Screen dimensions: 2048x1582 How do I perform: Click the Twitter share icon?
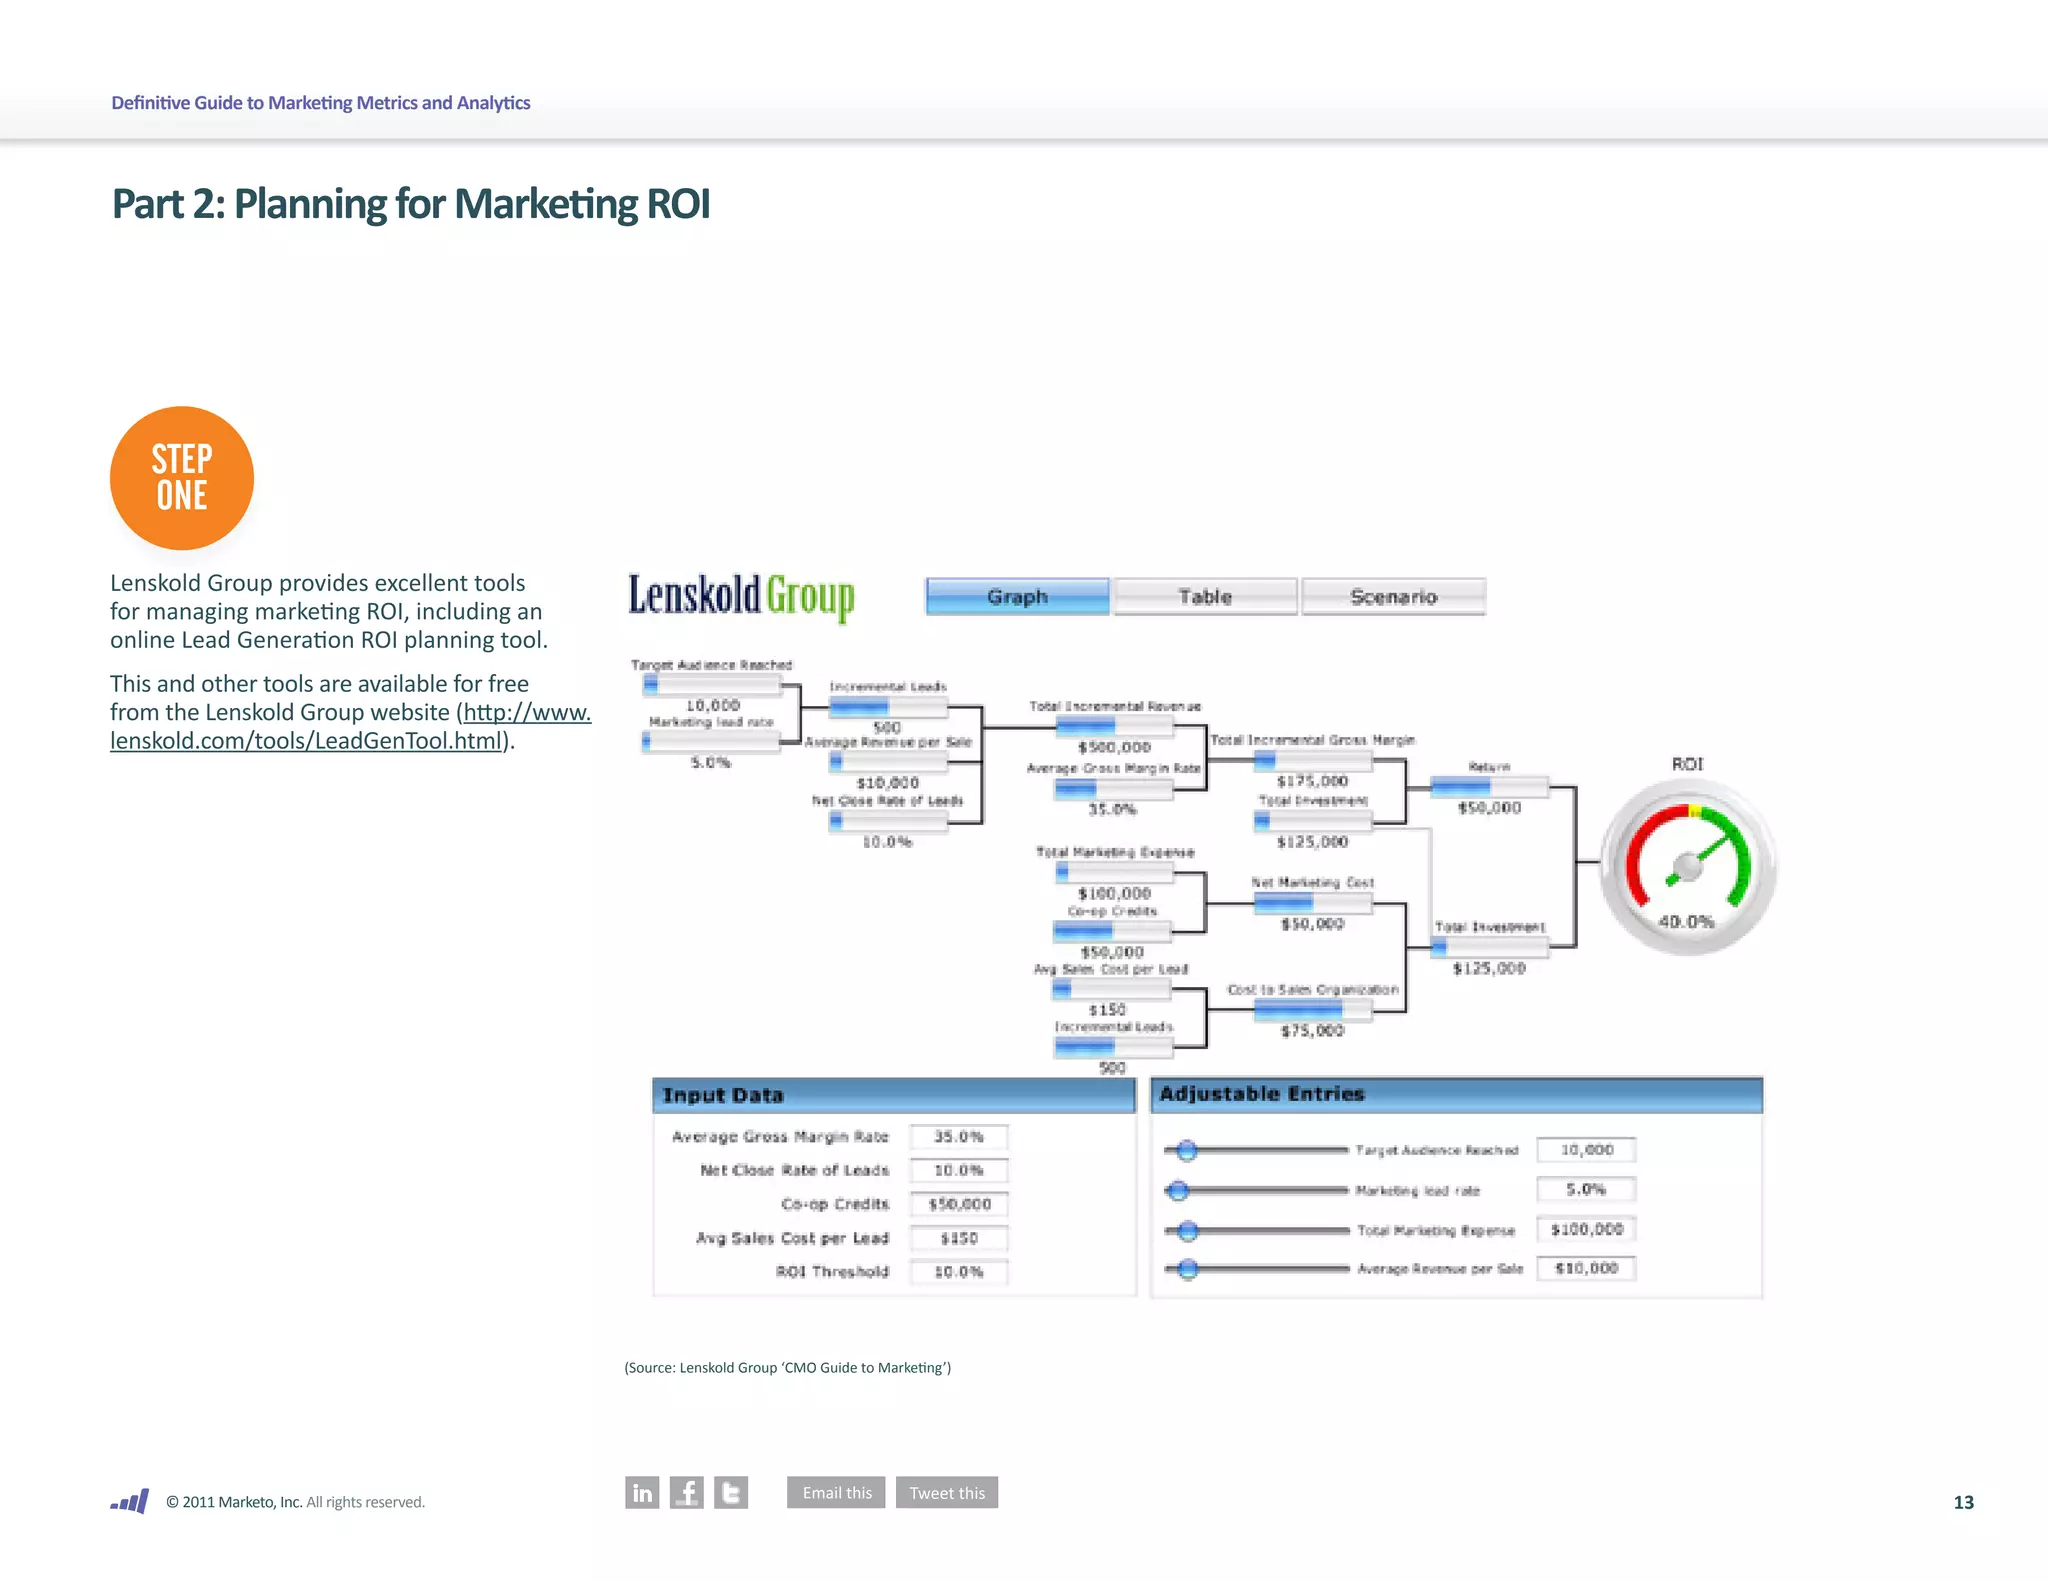pos(731,1492)
